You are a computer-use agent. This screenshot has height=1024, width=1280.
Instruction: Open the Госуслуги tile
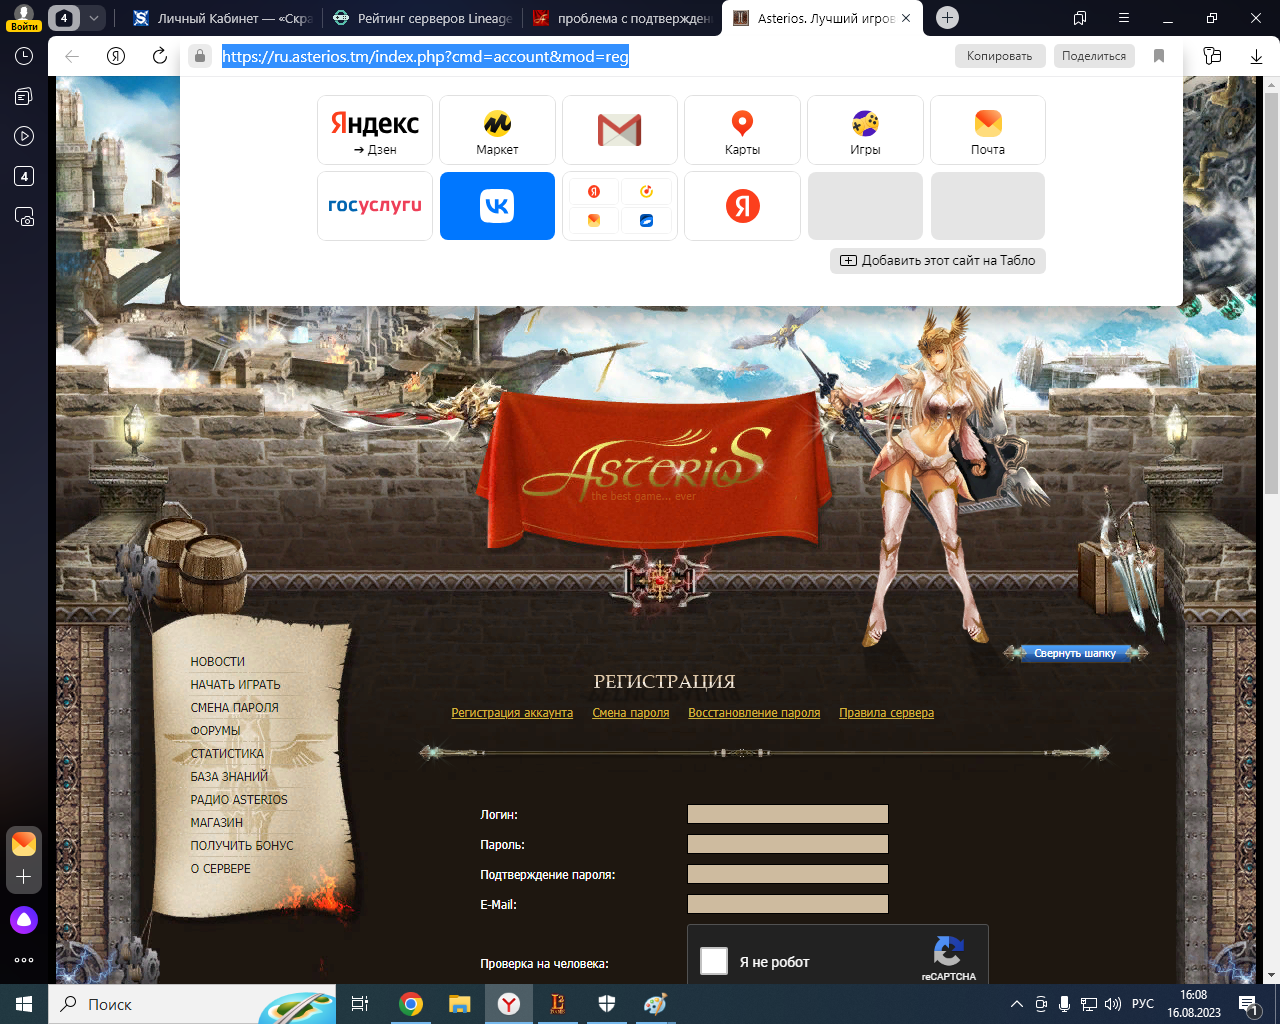tap(375, 206)
